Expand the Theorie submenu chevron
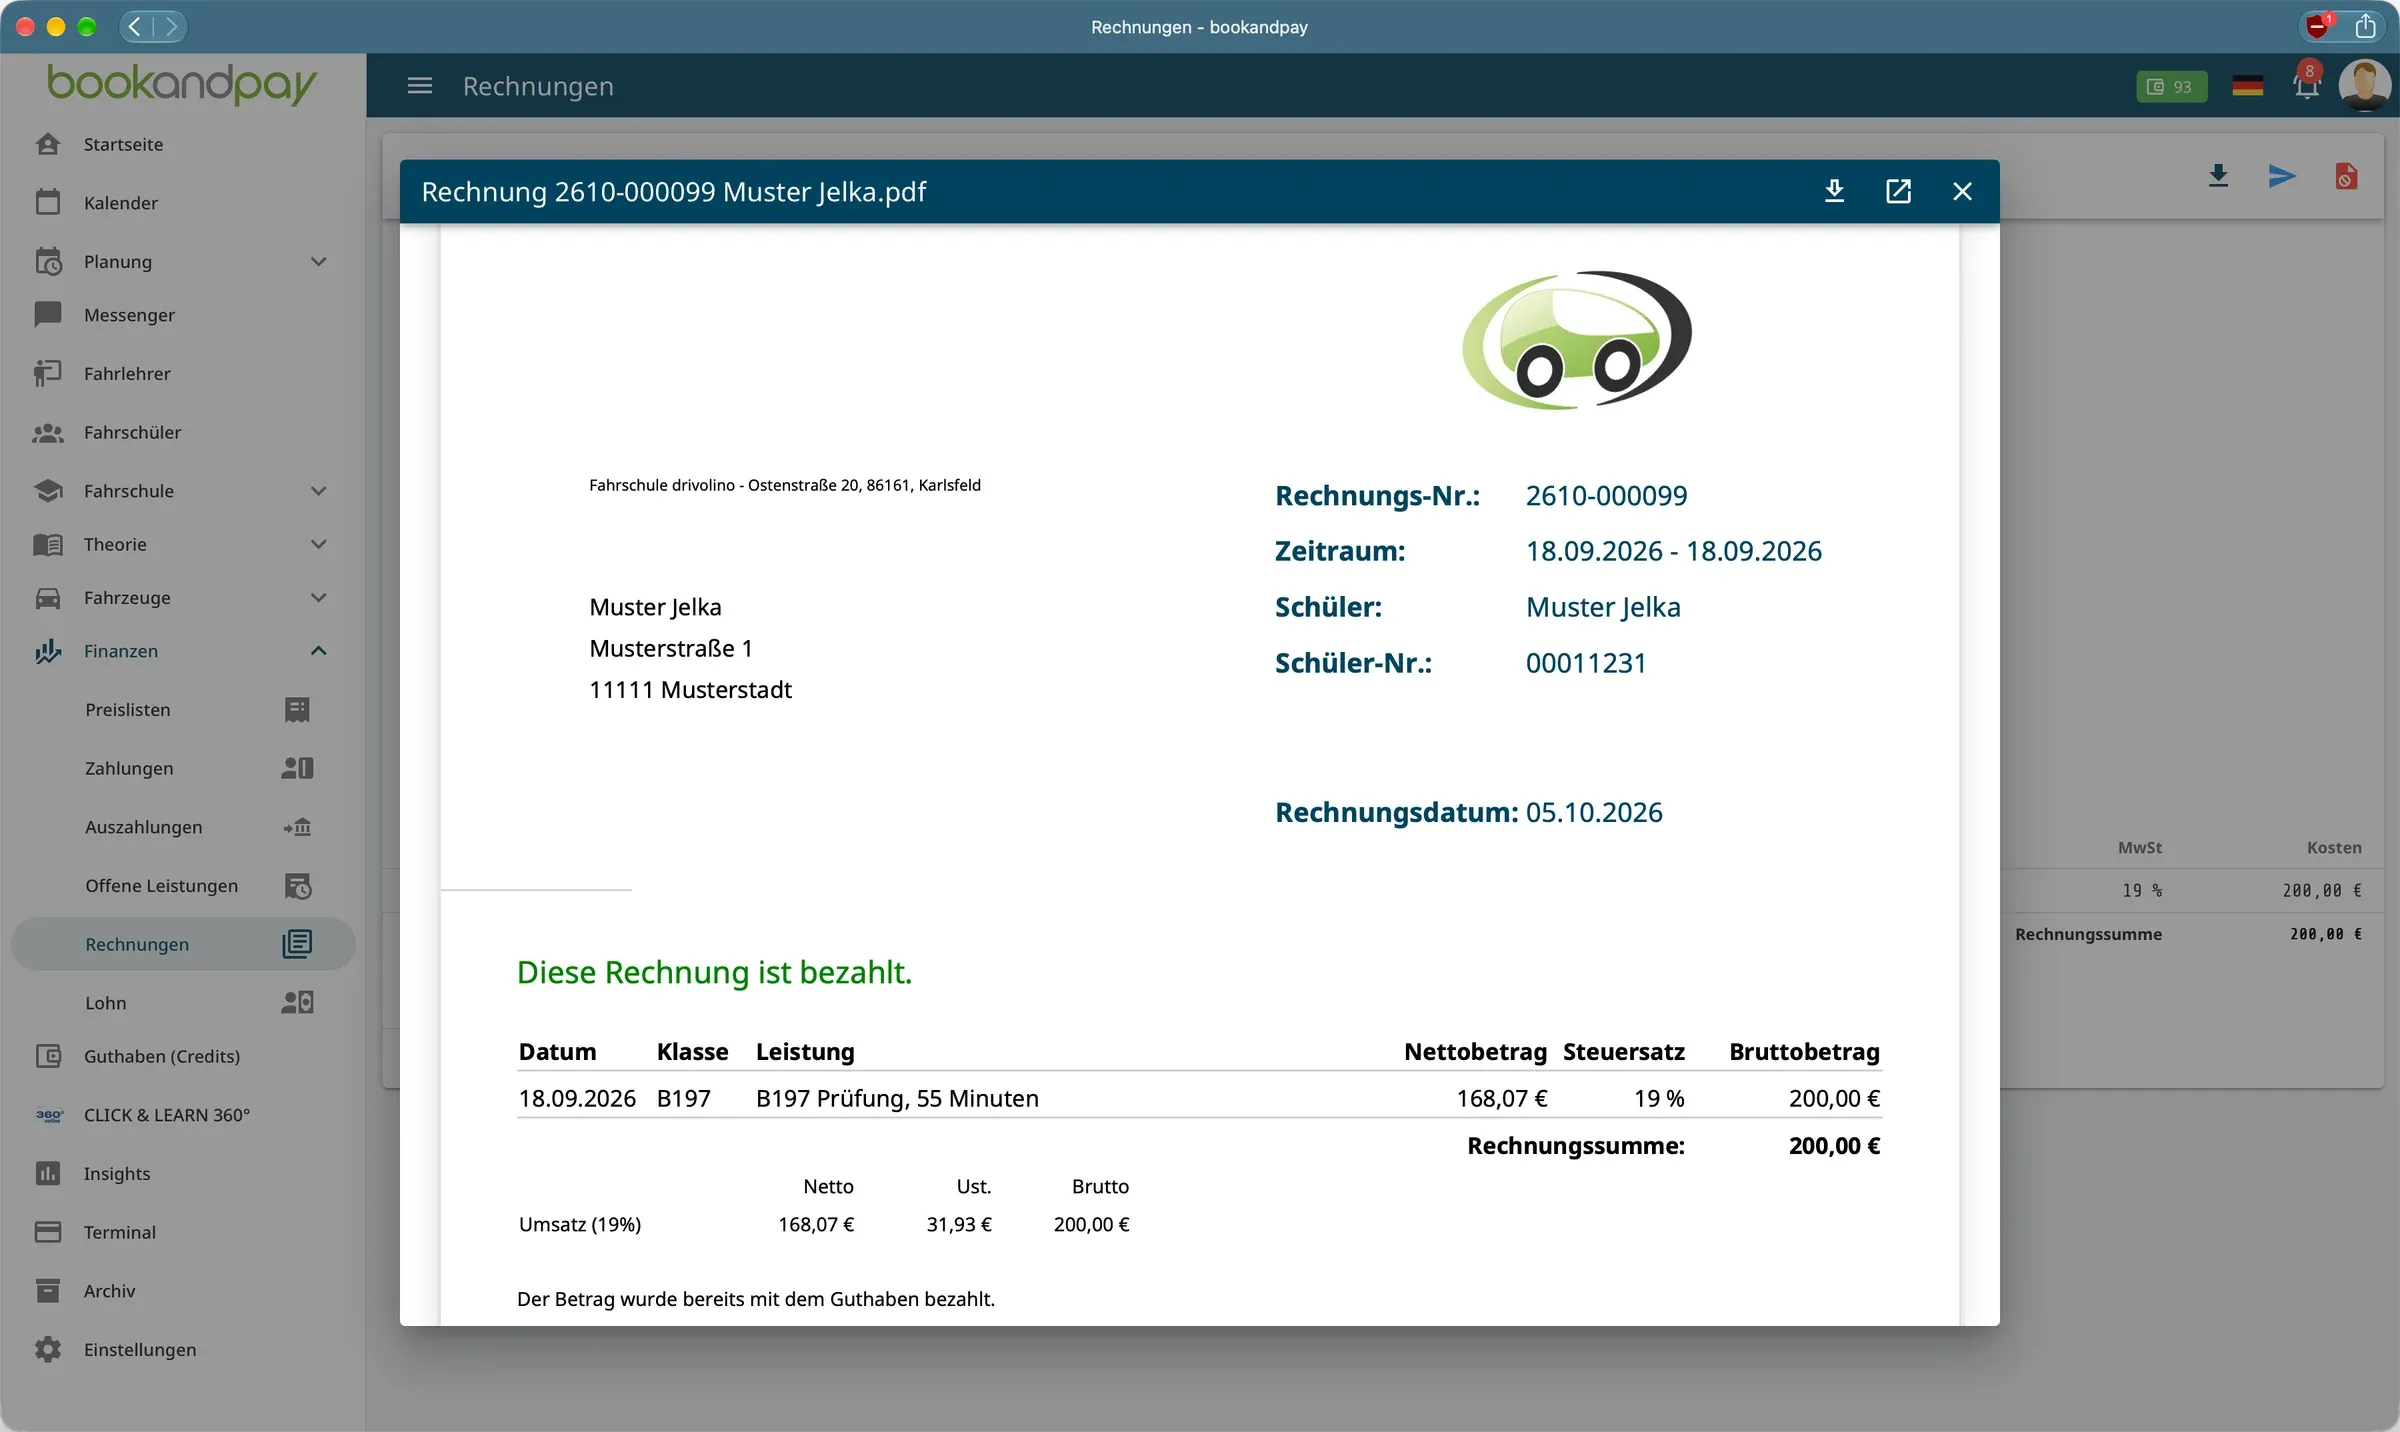 (318, 545)
